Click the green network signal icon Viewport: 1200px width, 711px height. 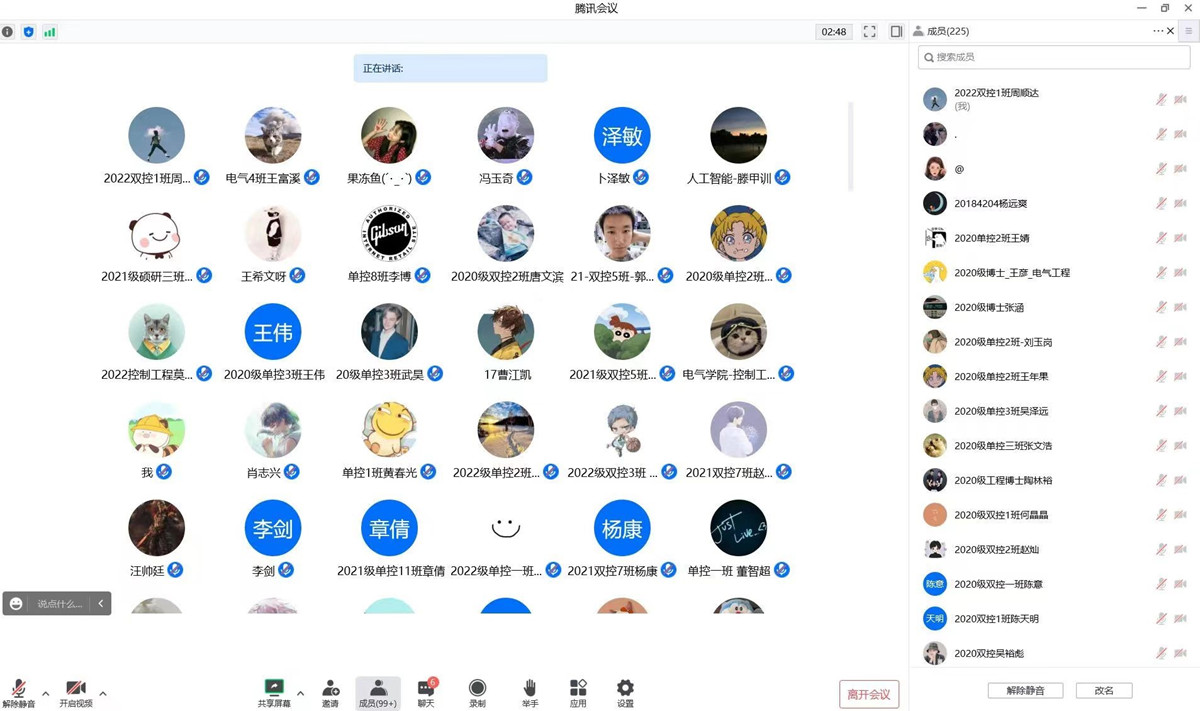pyautogui.click(x=49, y=32)
